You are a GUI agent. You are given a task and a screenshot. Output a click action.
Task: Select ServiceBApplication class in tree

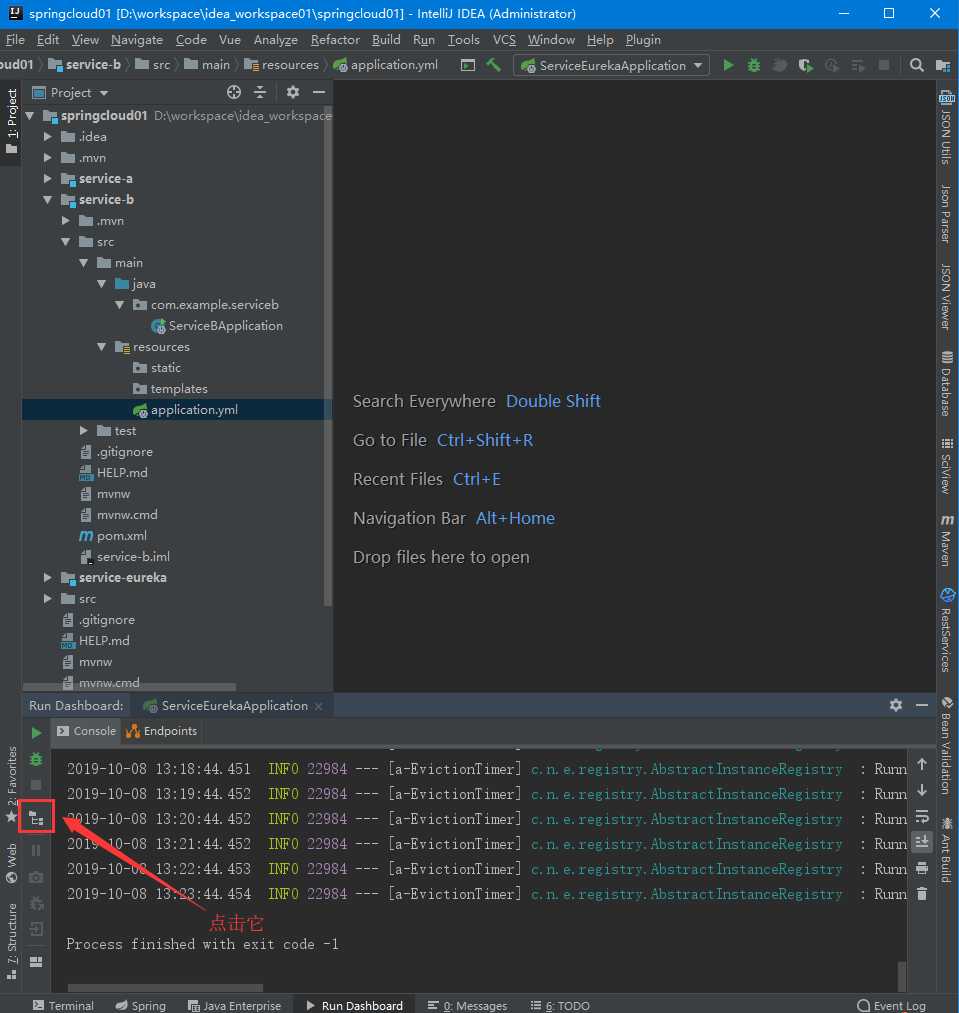pos(217,326)
